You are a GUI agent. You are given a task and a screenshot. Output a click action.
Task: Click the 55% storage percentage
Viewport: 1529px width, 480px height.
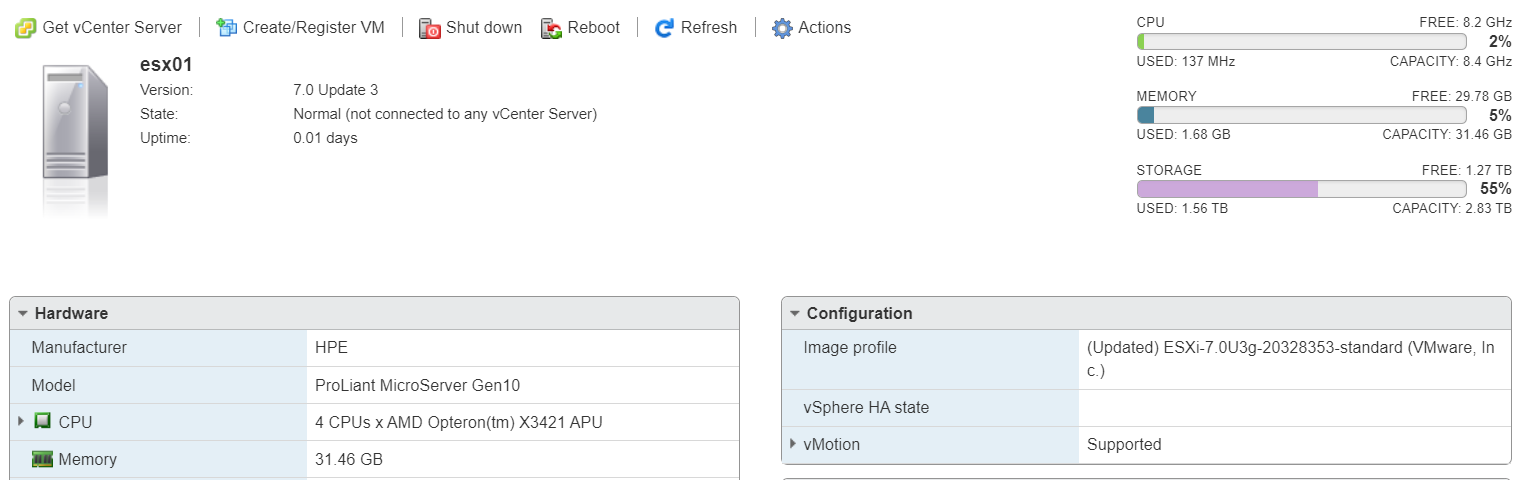pos(1496,189)
